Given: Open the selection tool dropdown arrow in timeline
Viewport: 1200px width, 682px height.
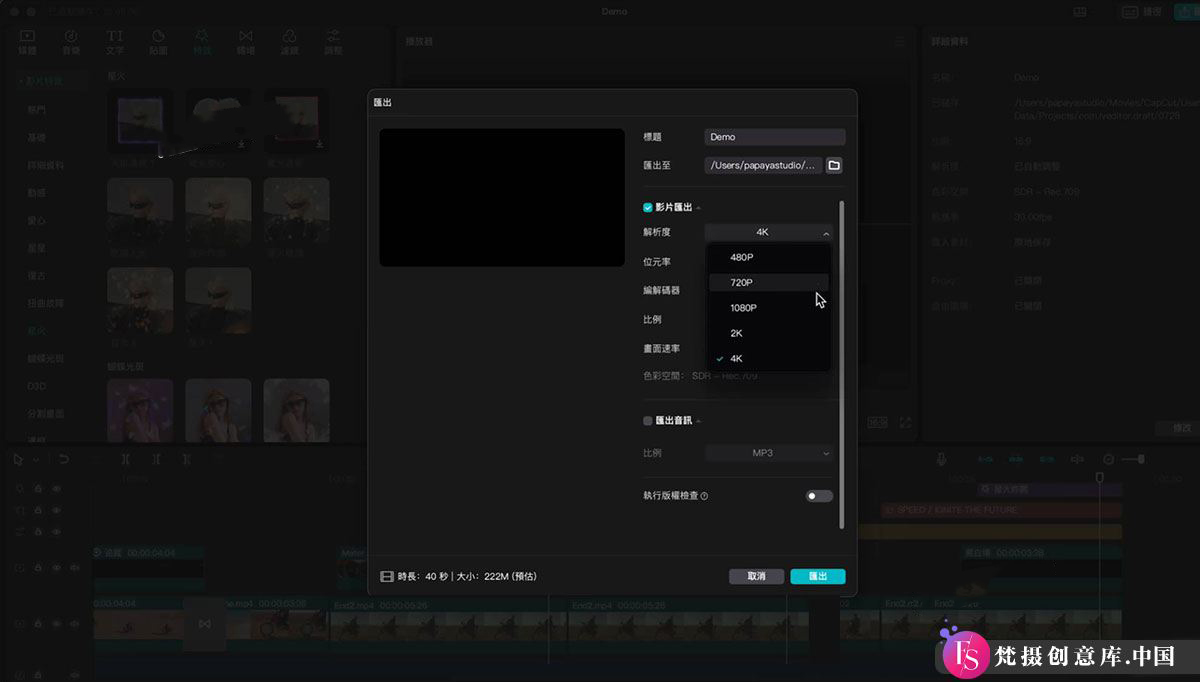Looking at the screenshot, I should pyautogui.click(x=36, y=460).
